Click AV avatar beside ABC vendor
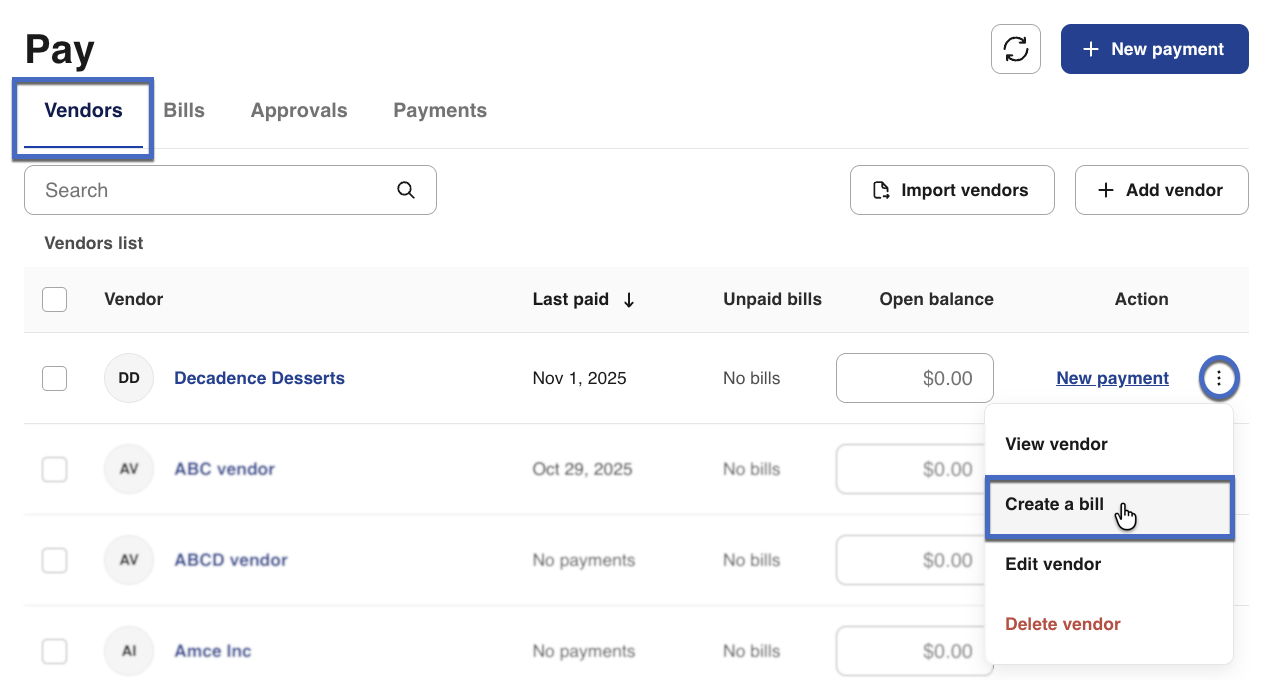The width and height of the screenshot is (1264, 680). point(129,469)
